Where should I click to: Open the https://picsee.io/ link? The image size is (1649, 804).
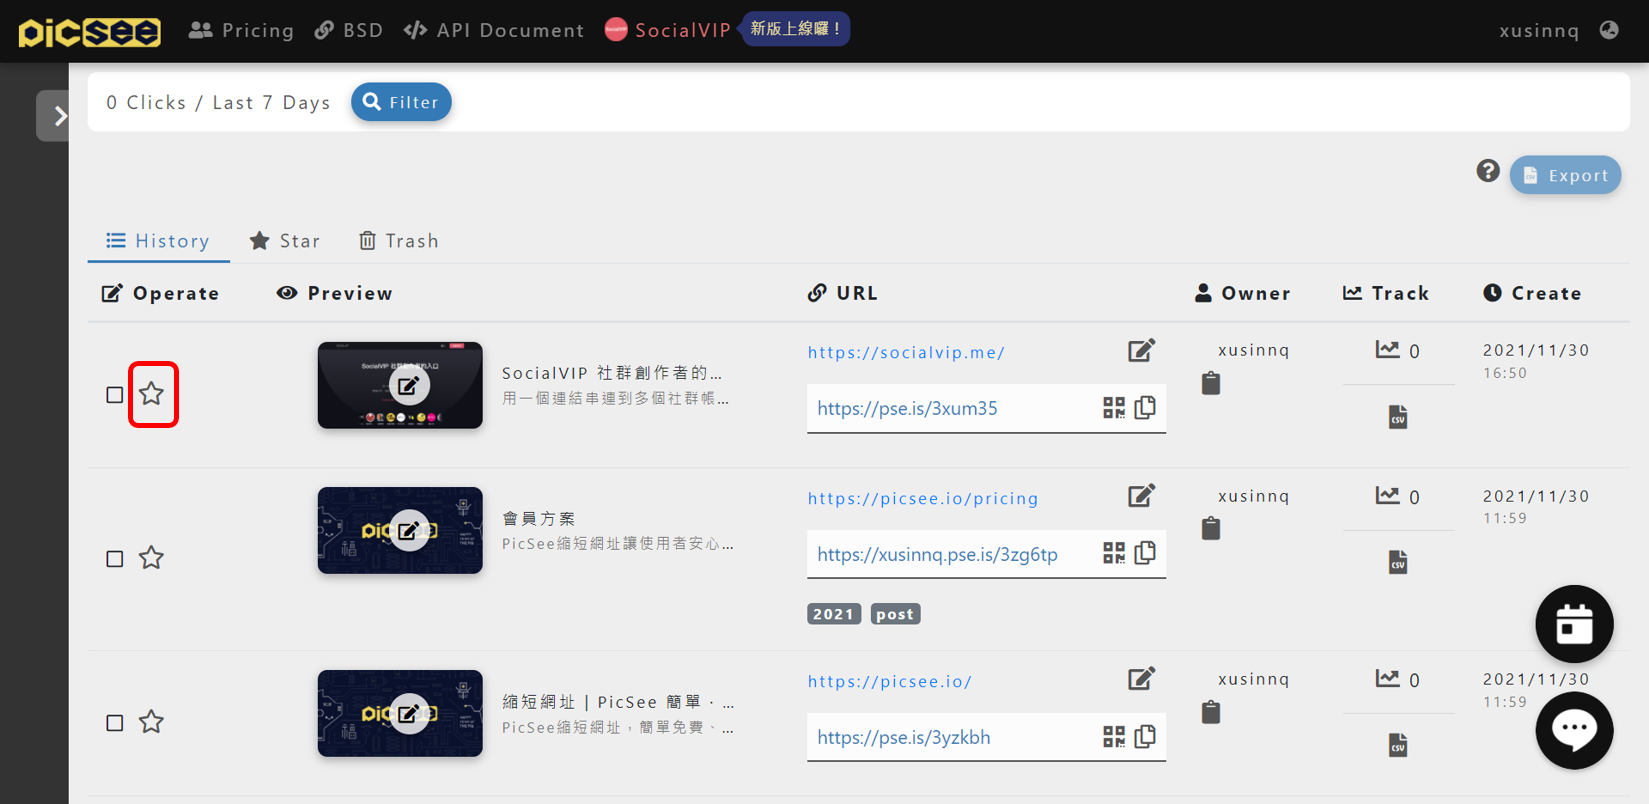coord(890,681)
